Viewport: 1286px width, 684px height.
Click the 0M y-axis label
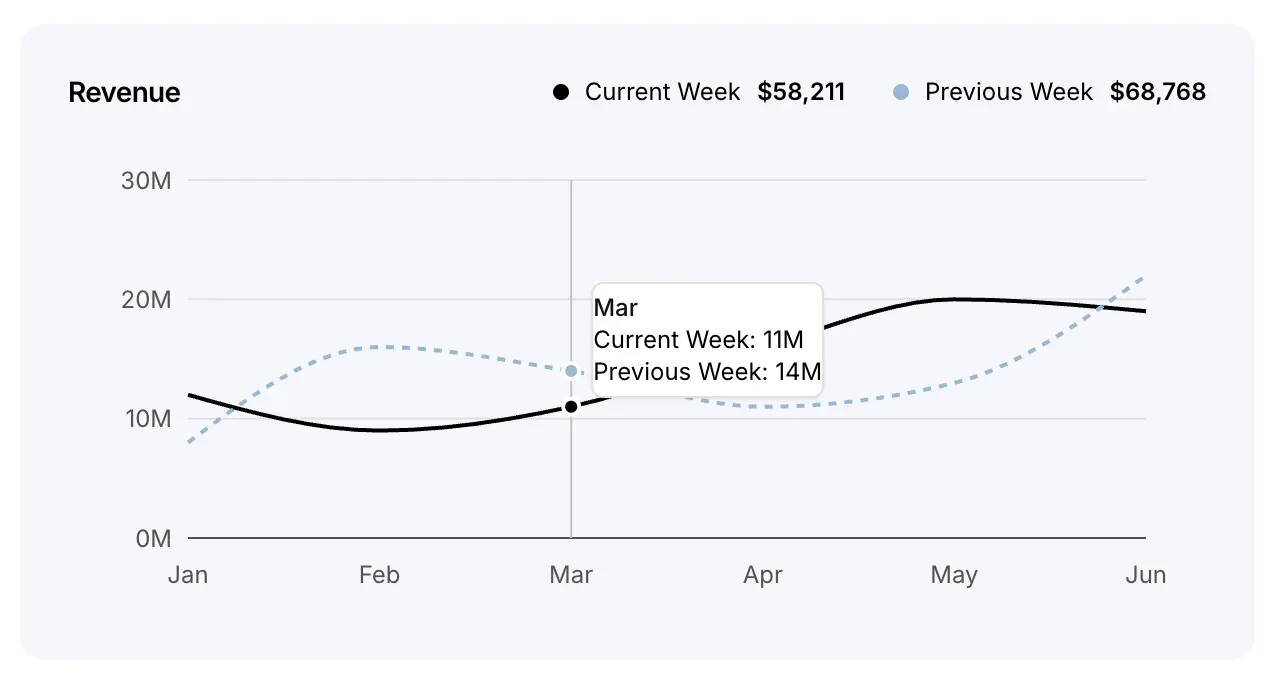pos(152,538)
